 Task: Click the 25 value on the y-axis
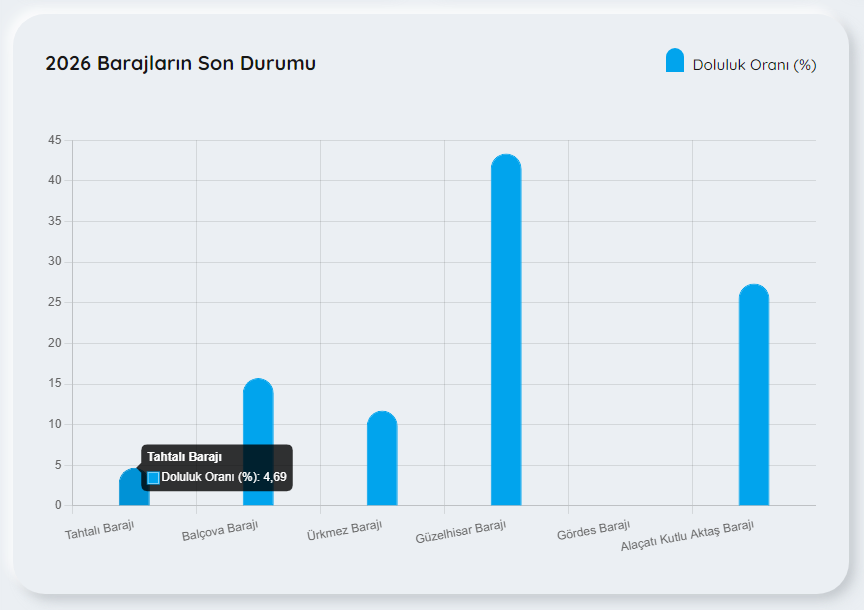54,303
